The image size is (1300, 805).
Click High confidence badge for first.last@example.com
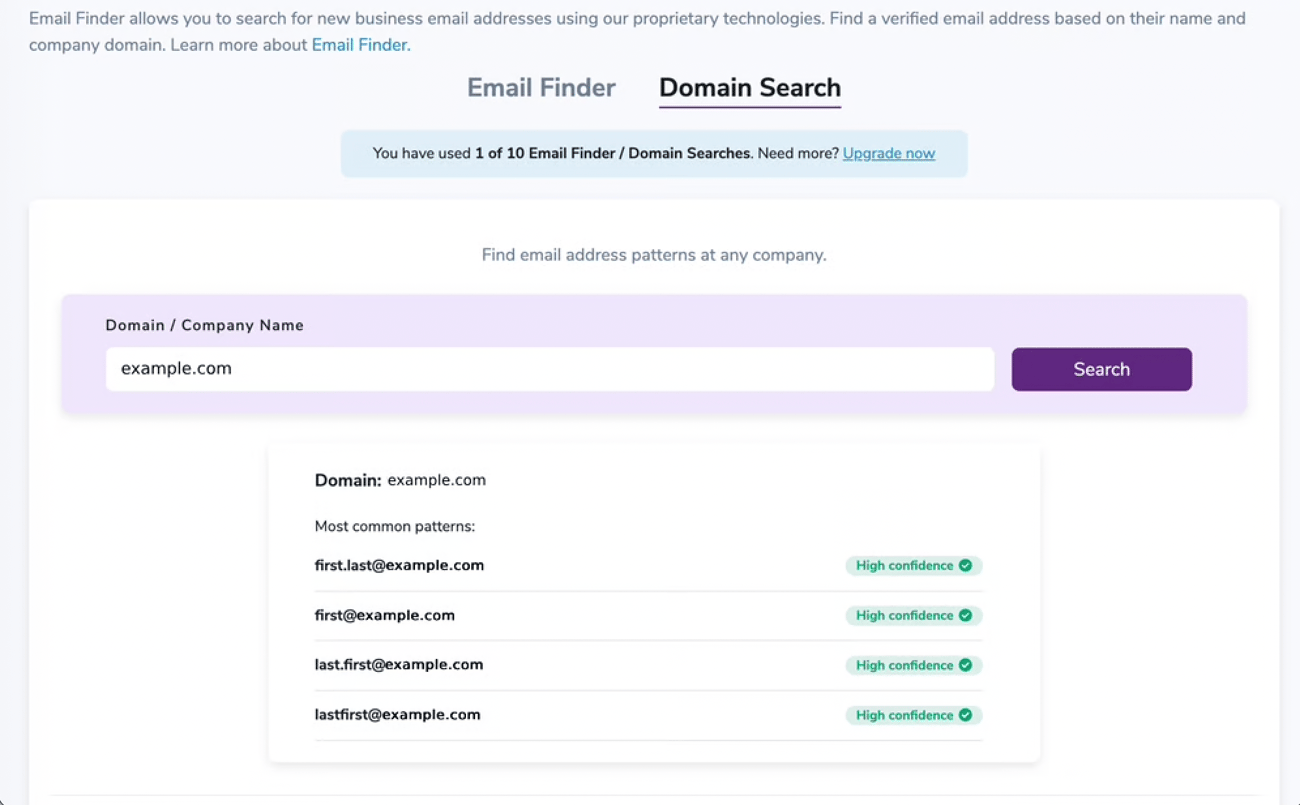[914, 566]
